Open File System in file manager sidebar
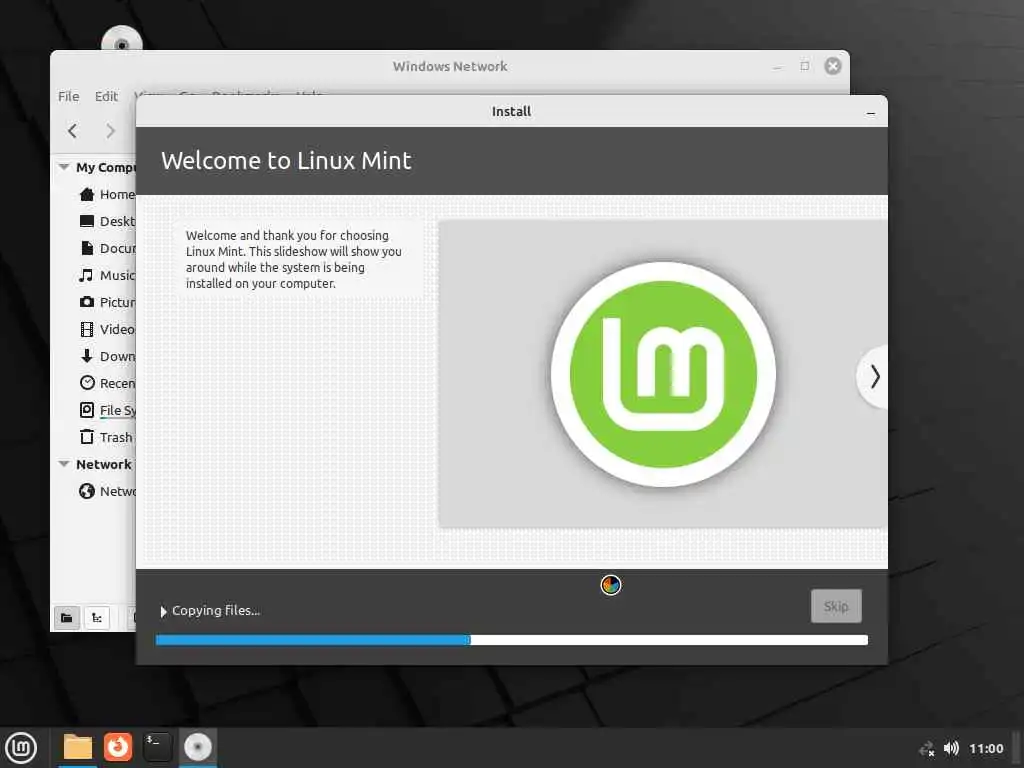This screenshot has height=768, width=1024. click(106, 409)
